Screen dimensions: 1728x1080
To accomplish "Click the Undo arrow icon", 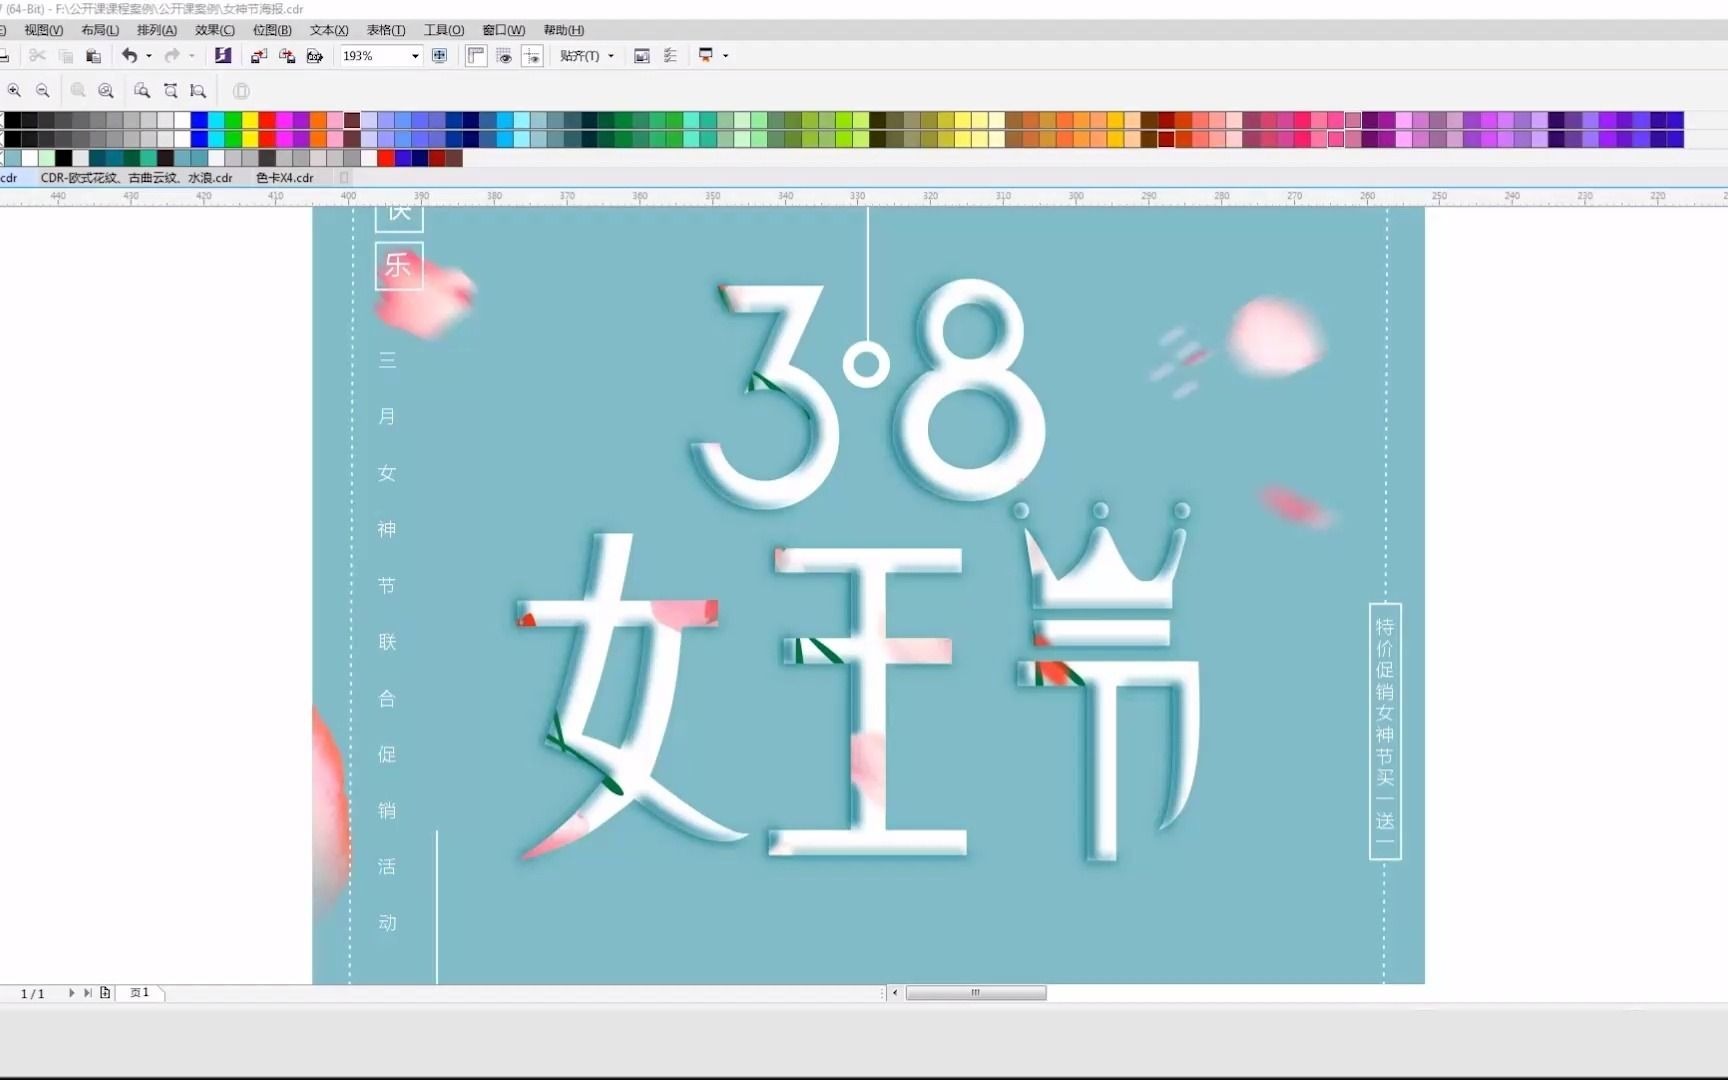I will pos(129,56).
